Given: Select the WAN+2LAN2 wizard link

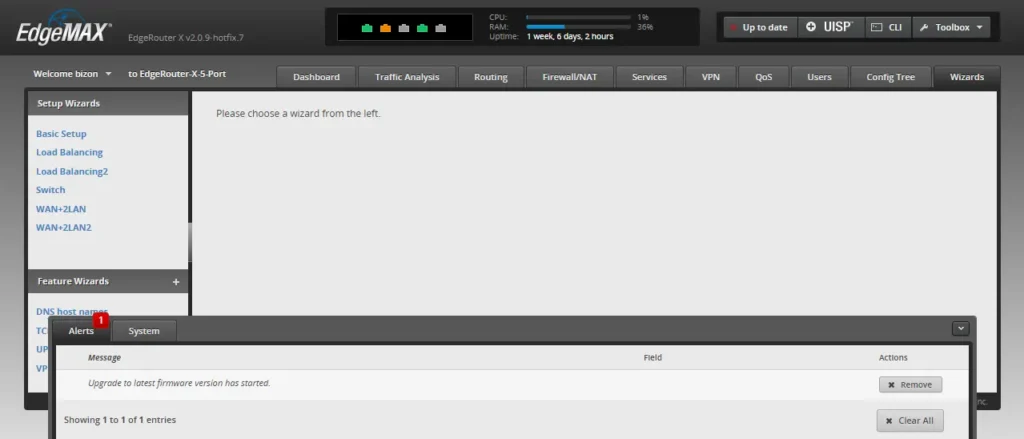Looking at the screenshot, I should tap(63, 227).
